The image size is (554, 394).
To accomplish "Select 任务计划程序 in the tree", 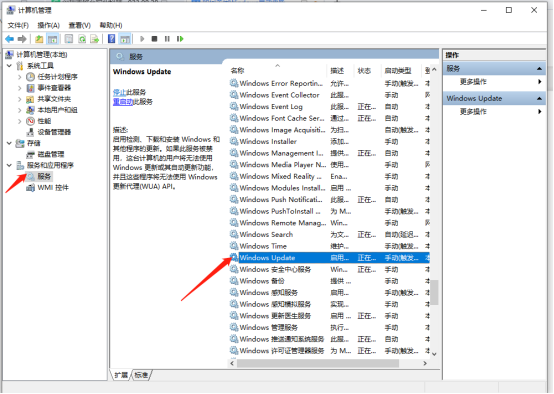I will click(x=58, y=77).
